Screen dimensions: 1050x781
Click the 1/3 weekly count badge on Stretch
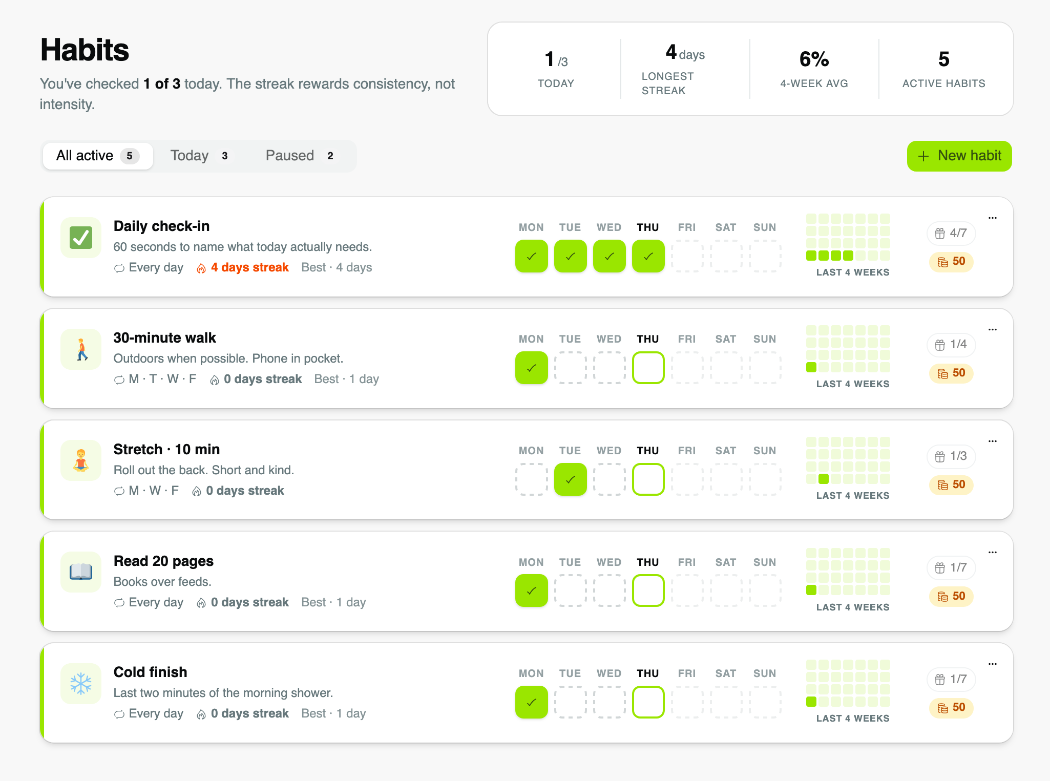951,456
